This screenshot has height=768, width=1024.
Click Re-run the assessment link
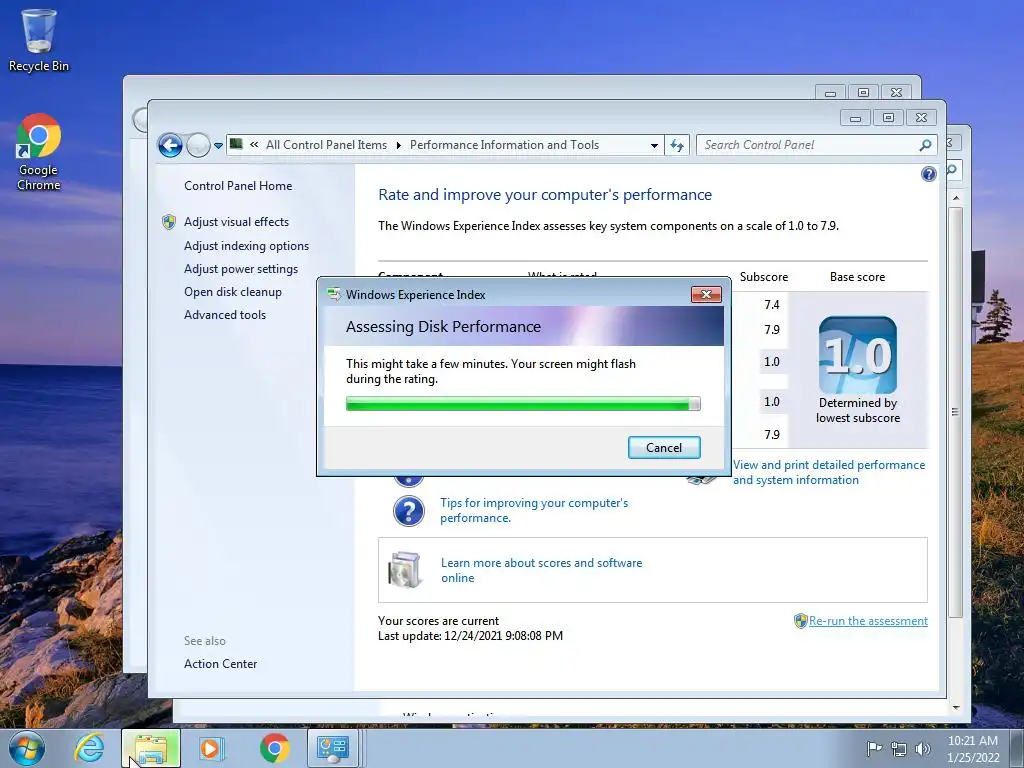click(868, 621)
